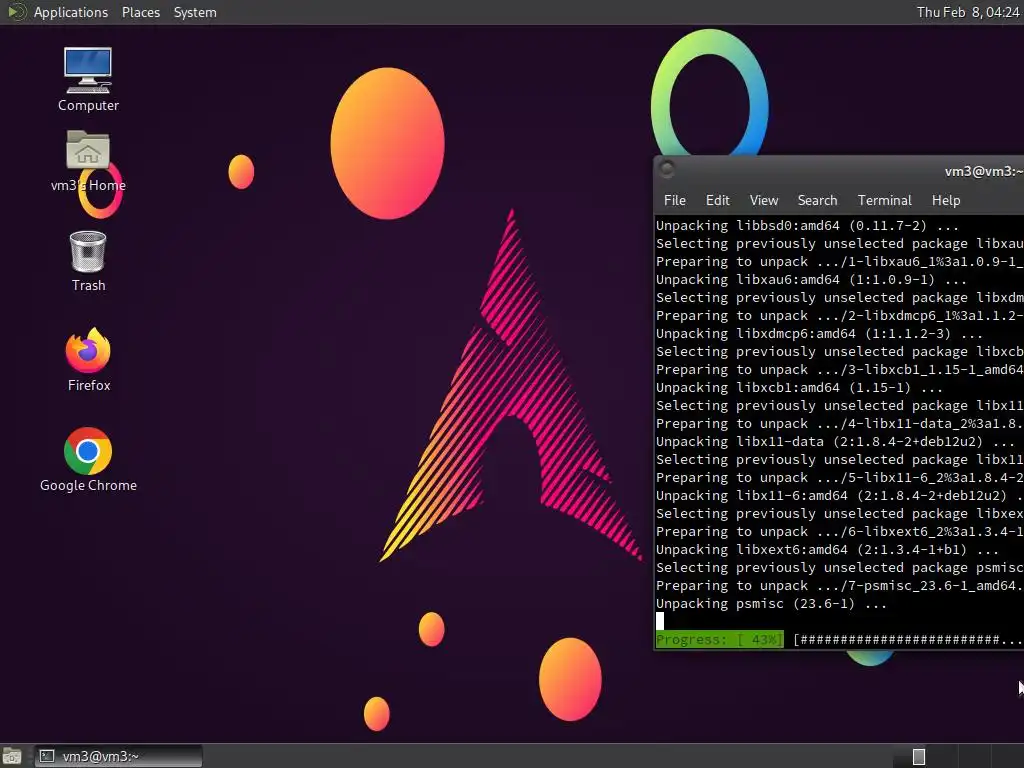Click the line 'Unpacking libxcb1:amd64 (1.15-1) ...'
Screen dimensions: 1024x768
click(799, 387)
